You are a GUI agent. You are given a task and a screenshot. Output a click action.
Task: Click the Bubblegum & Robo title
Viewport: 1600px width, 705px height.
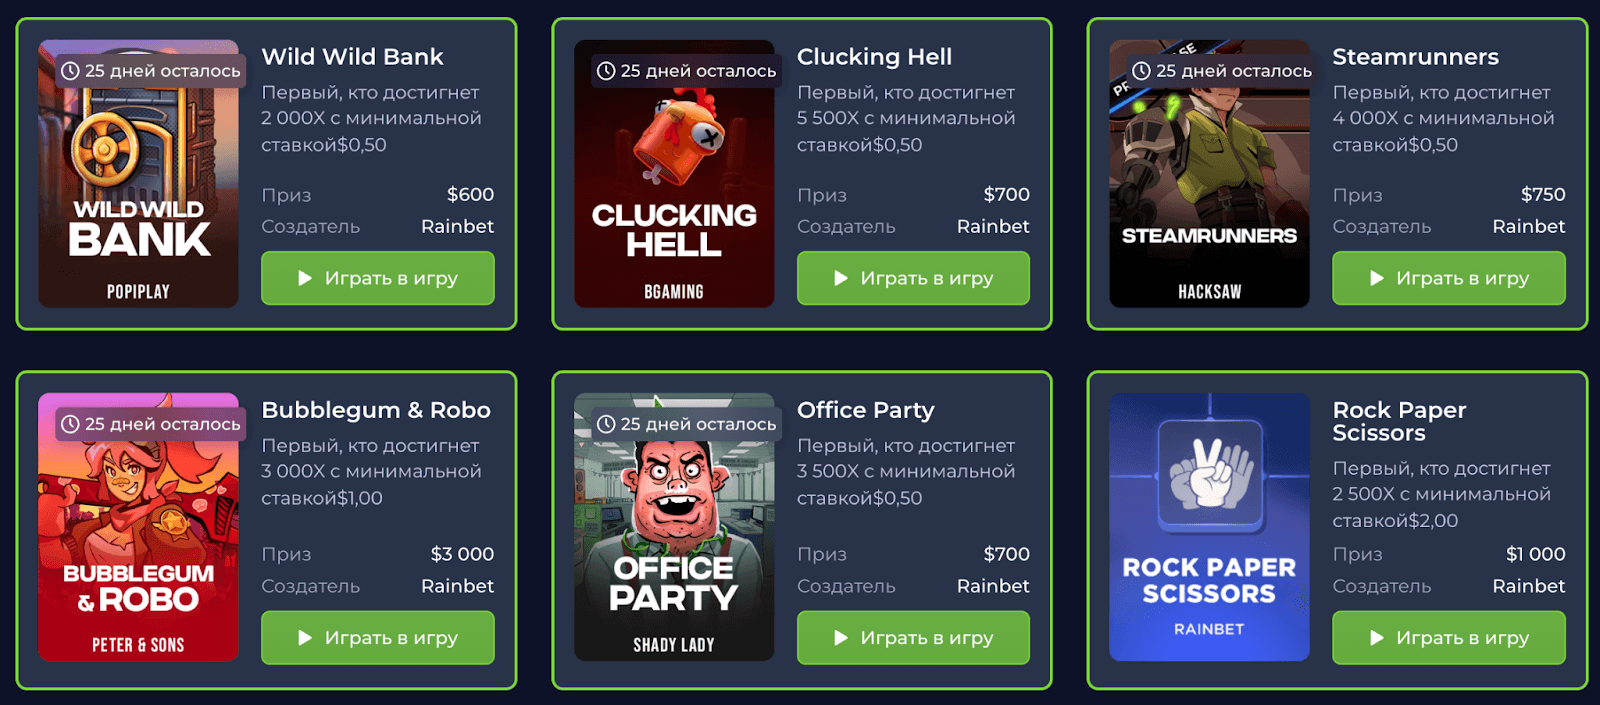click(376, 410)
